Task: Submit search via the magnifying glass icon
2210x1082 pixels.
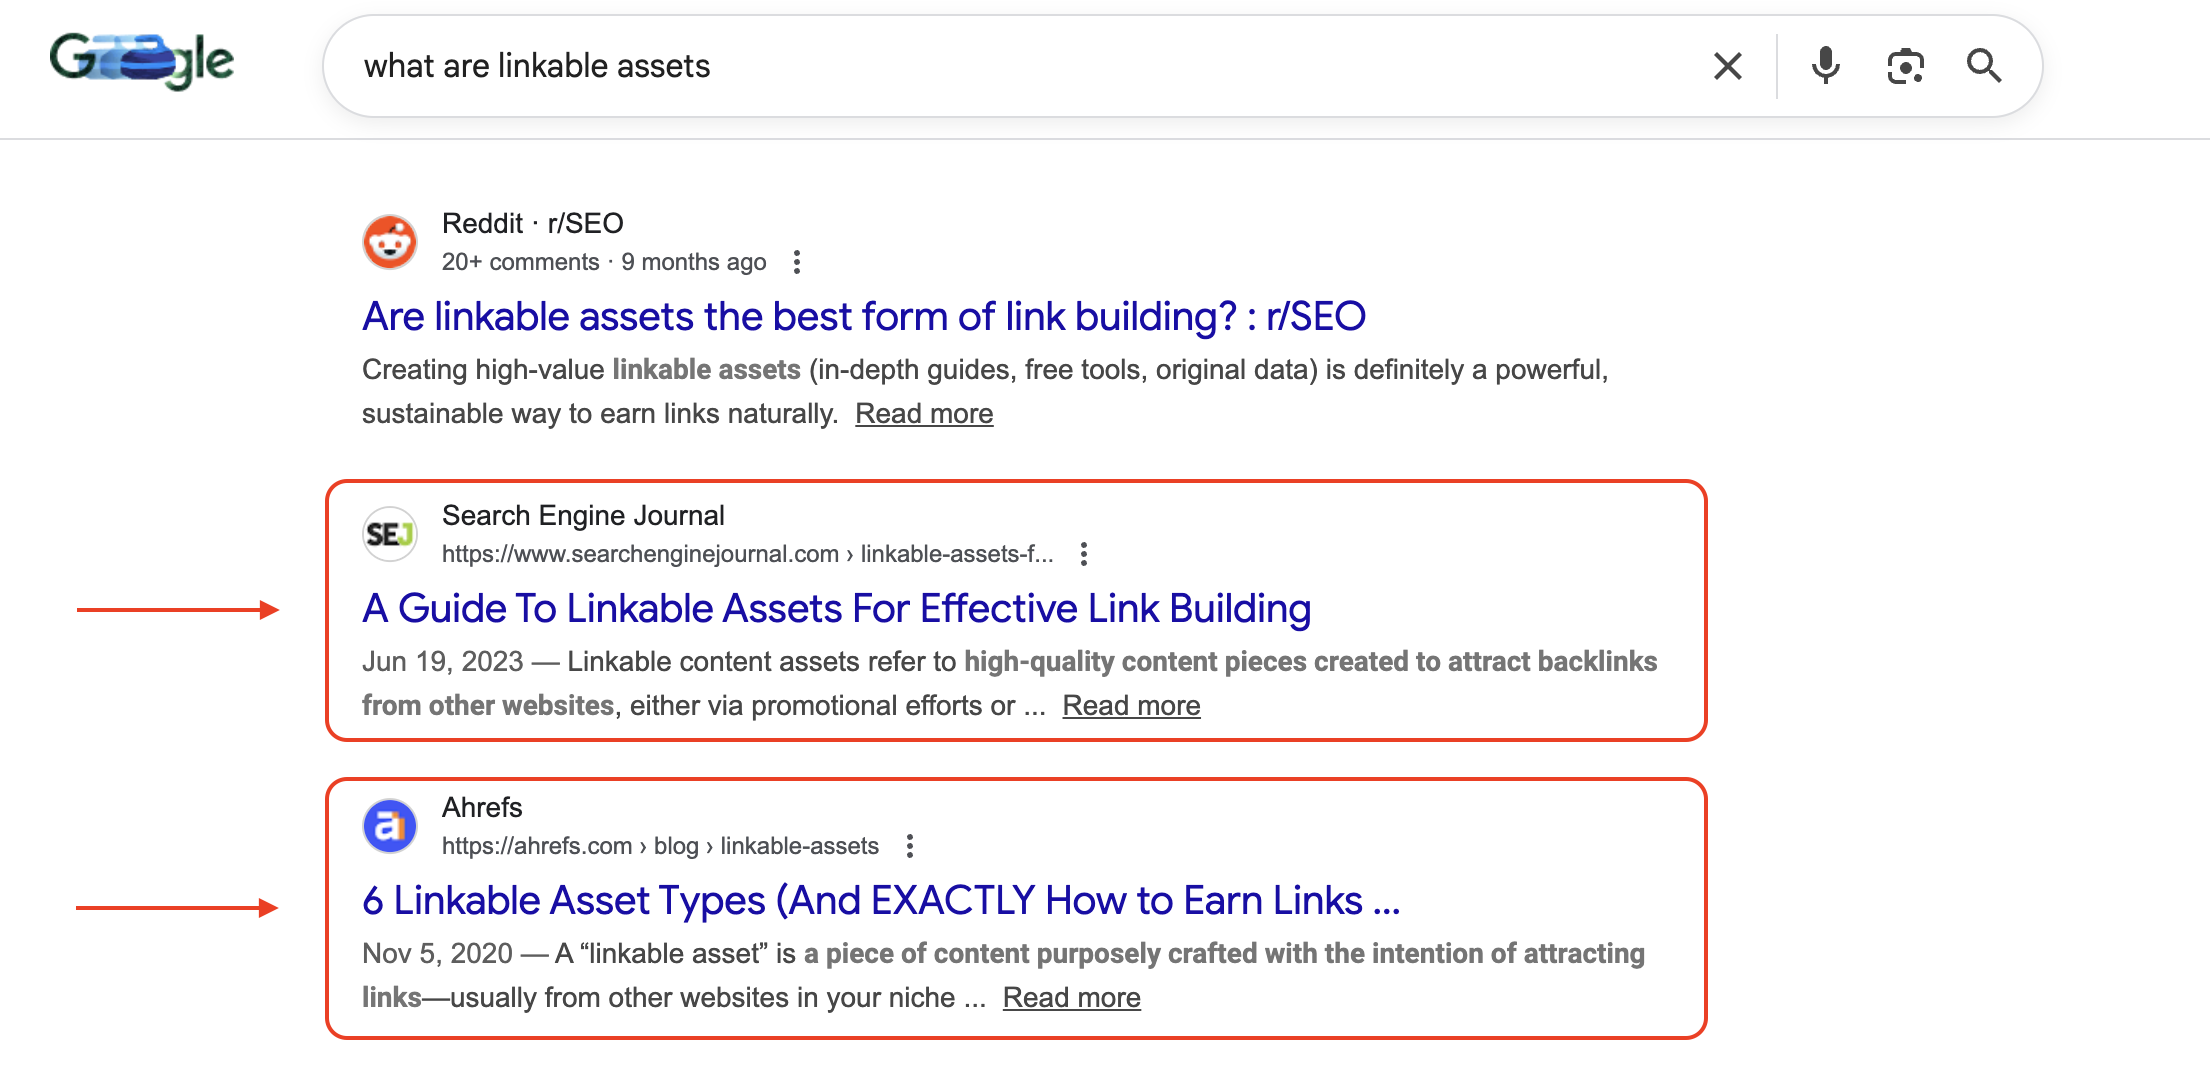Action: [x=1985, y=65]
